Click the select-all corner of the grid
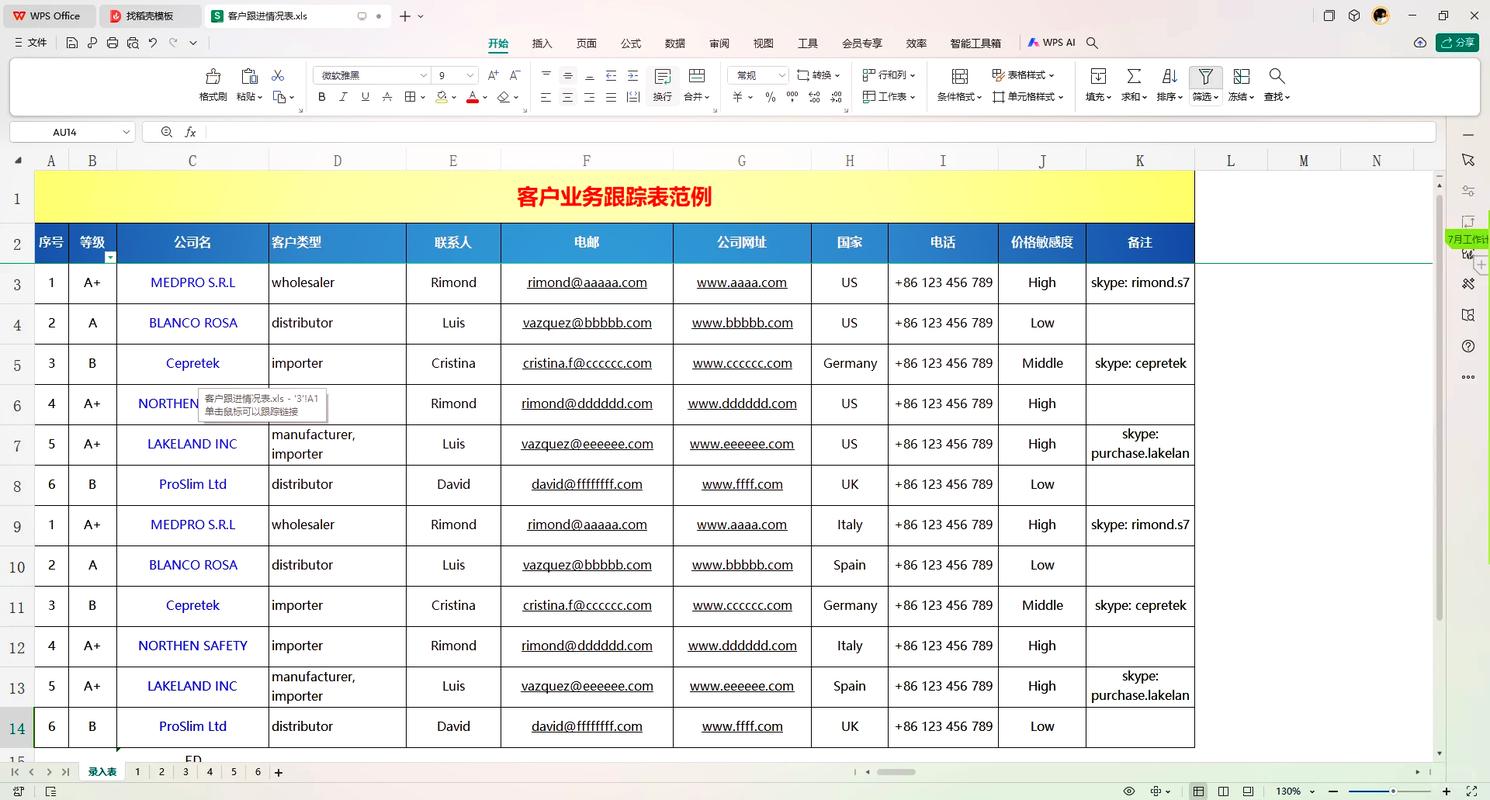Screen dimensions: 1490x800 point(17,160)
